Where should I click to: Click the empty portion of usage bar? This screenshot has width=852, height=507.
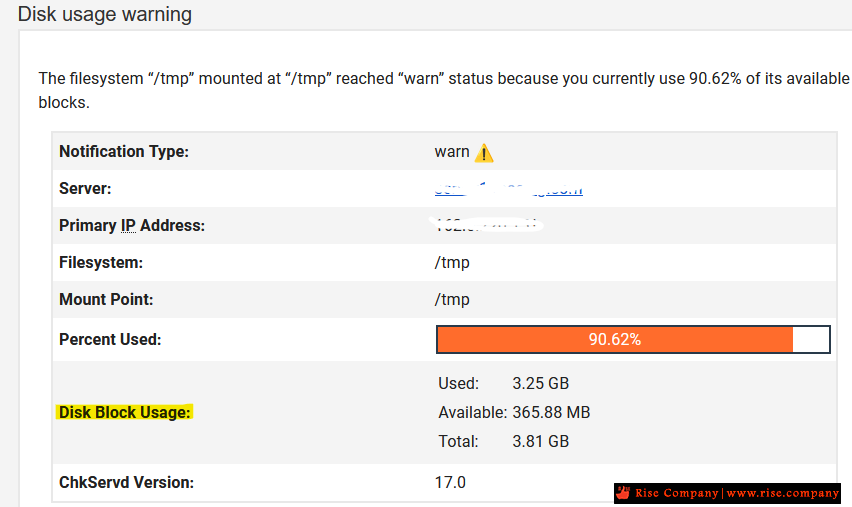tap(811, 340)
